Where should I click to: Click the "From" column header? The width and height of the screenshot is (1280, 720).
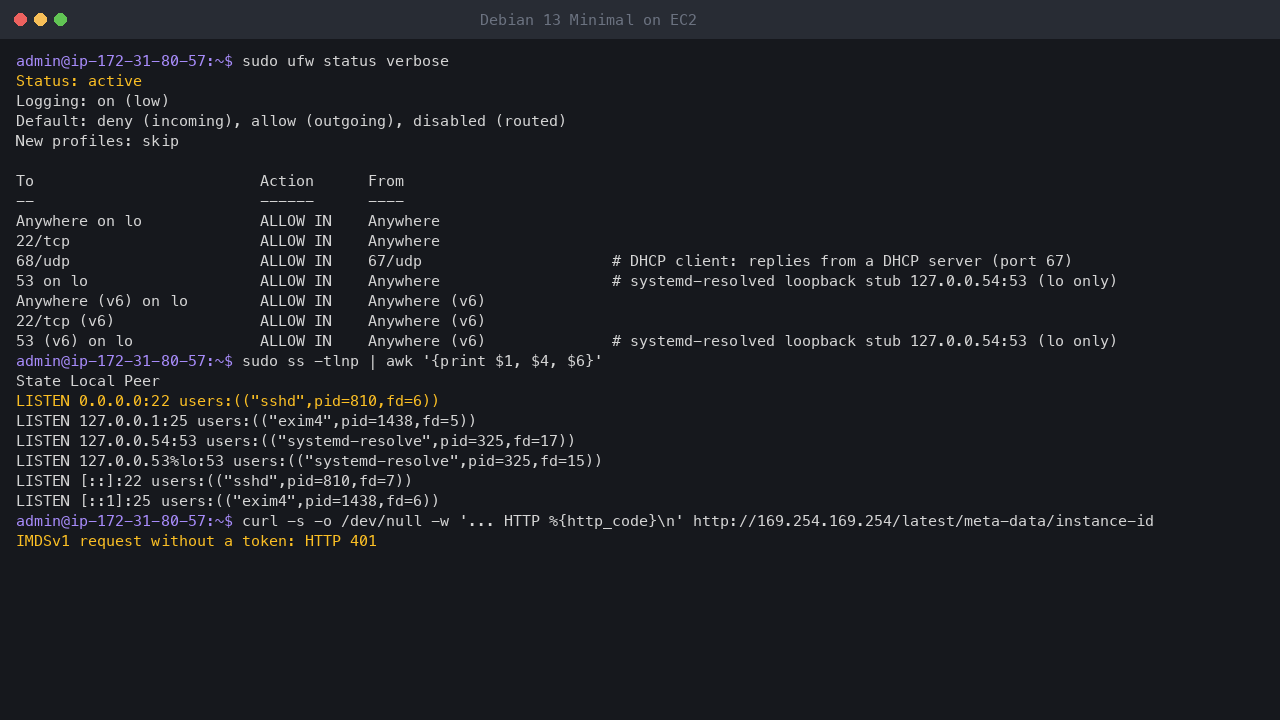(x=386, y=181)
